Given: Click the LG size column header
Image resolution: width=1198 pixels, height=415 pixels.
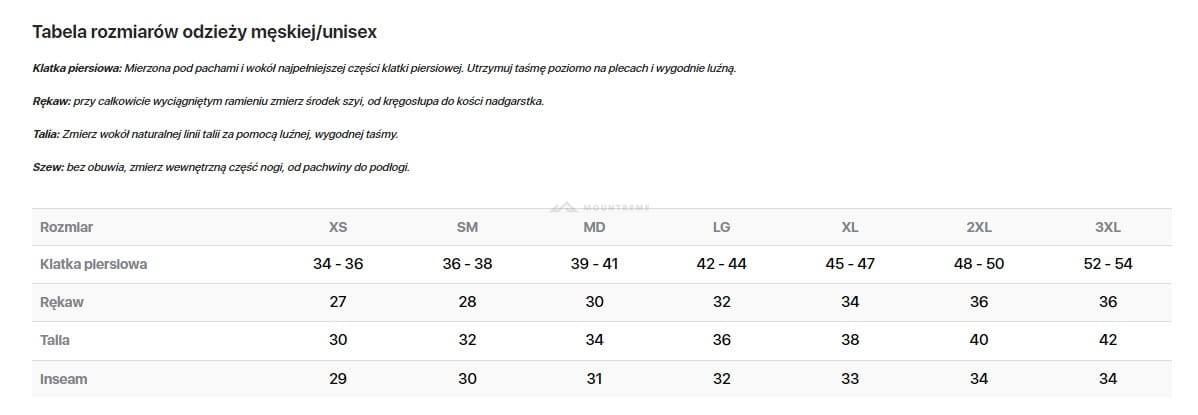Looking at the screenshot, I should click(721, 227).
